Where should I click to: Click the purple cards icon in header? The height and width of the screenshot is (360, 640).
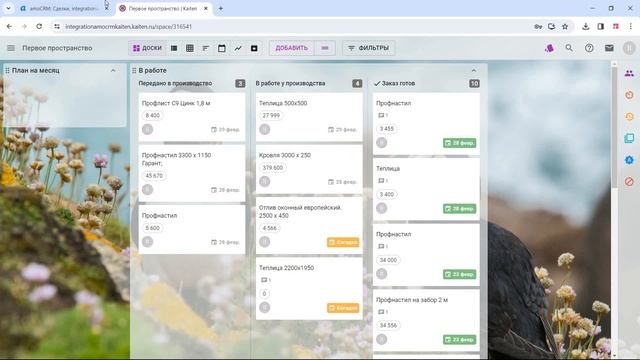click(549, 48)
